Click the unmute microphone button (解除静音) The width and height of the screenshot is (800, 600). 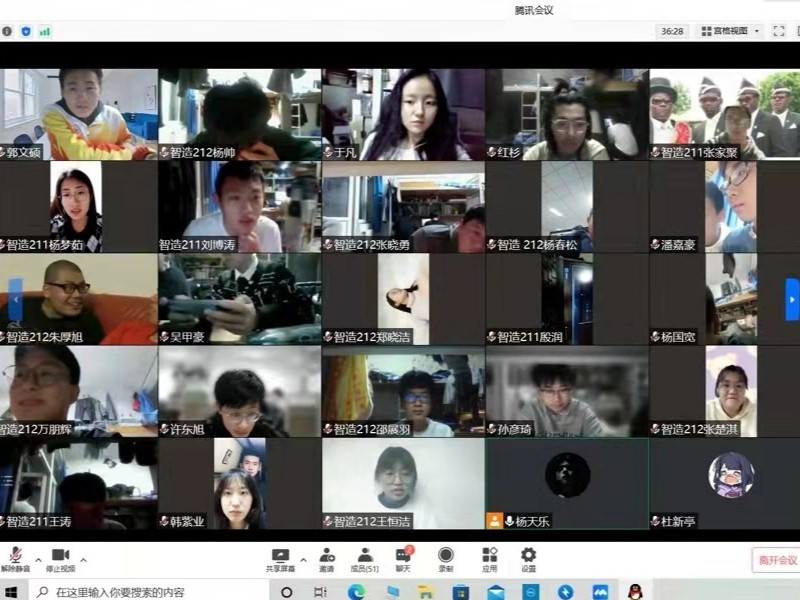[15, 556]
